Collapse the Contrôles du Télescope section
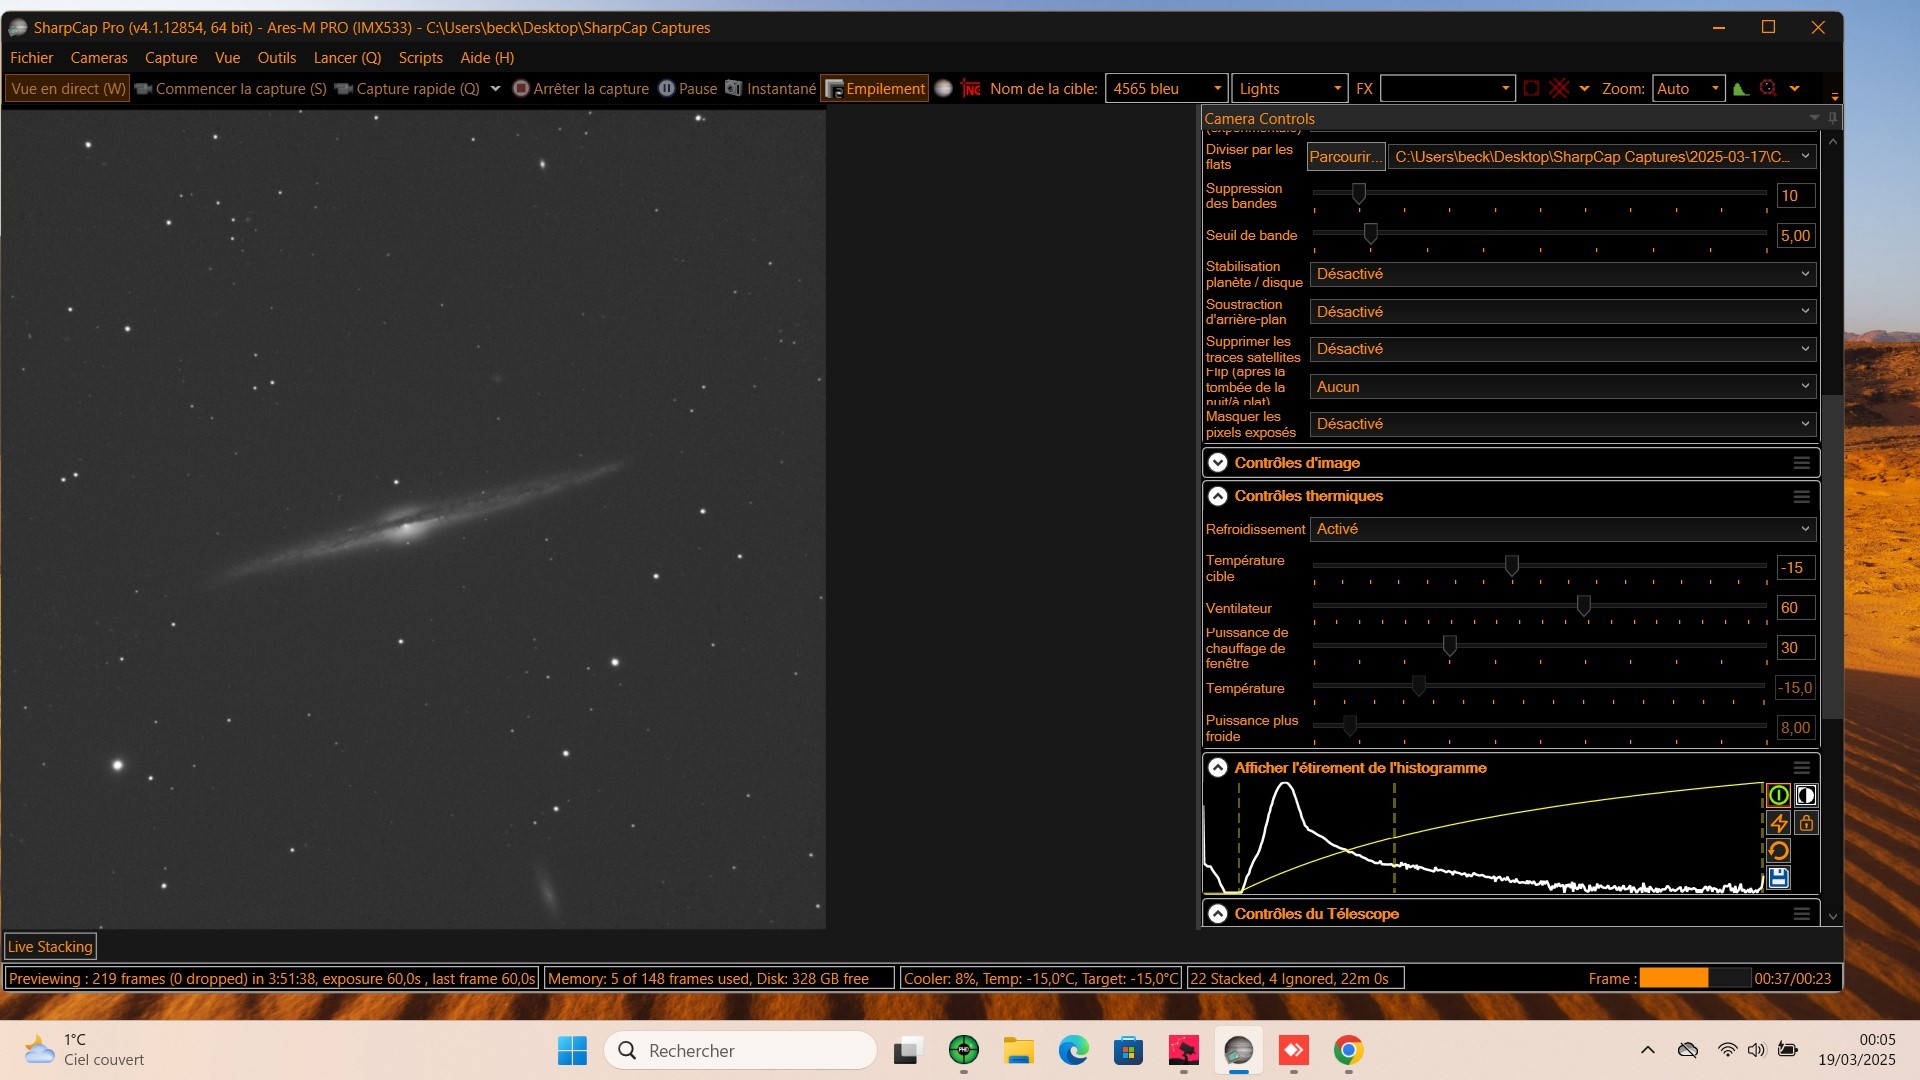1920x1080 pixels. (1217, 913)
